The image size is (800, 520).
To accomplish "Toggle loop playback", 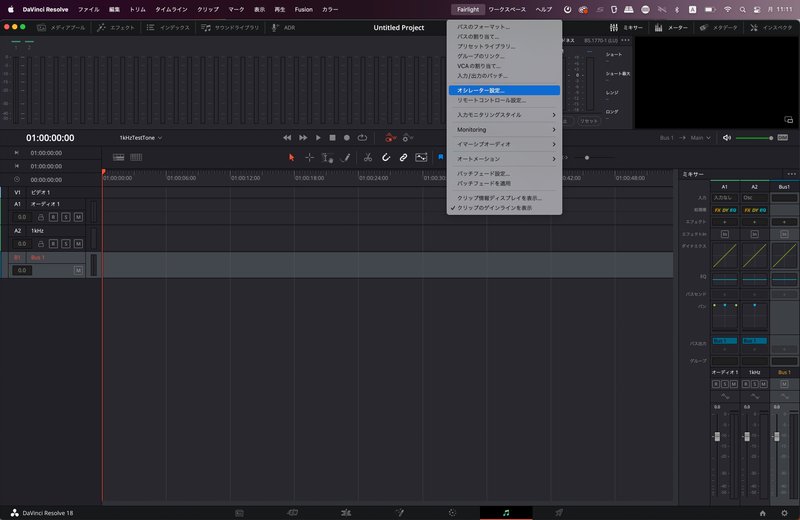I will (x=362, y=138).
